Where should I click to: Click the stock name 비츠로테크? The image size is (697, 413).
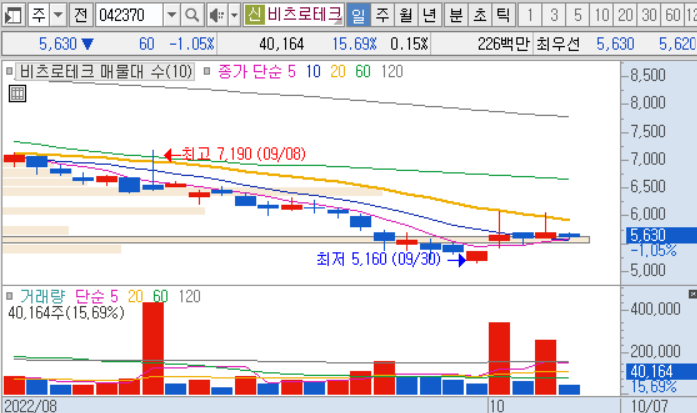click(x=304, y=14)
